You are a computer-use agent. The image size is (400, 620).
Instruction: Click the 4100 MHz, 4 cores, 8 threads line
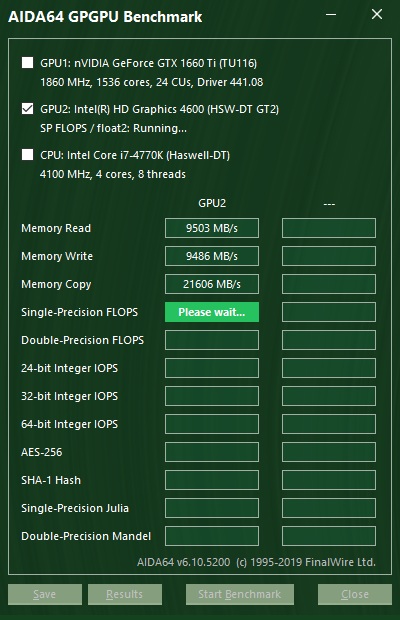pyautogui.click(x=113, y=174)
